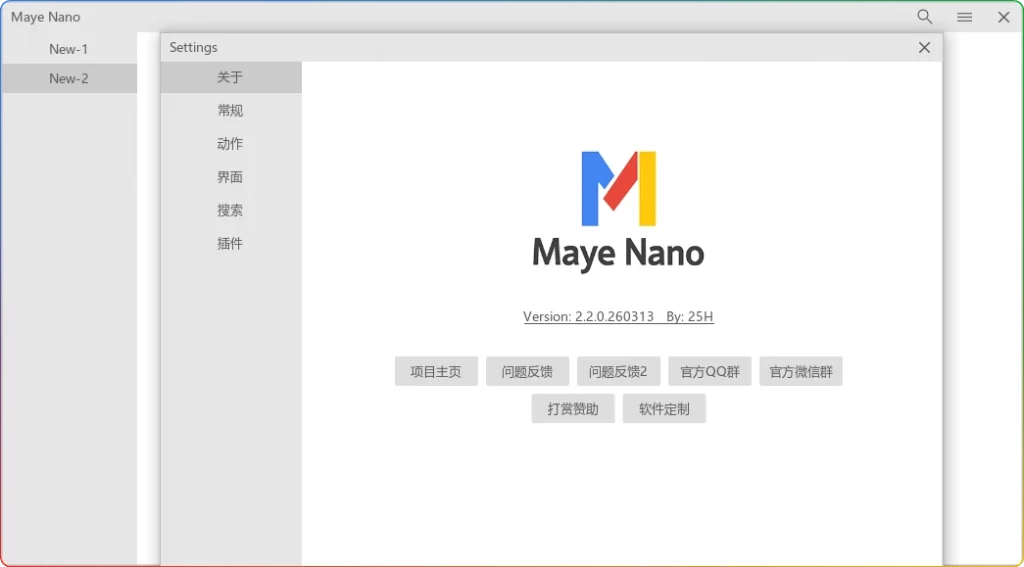Screen dimensions: 1024x567
Task: Click the 软件定制 button
Action: click(x=664, y=409)
